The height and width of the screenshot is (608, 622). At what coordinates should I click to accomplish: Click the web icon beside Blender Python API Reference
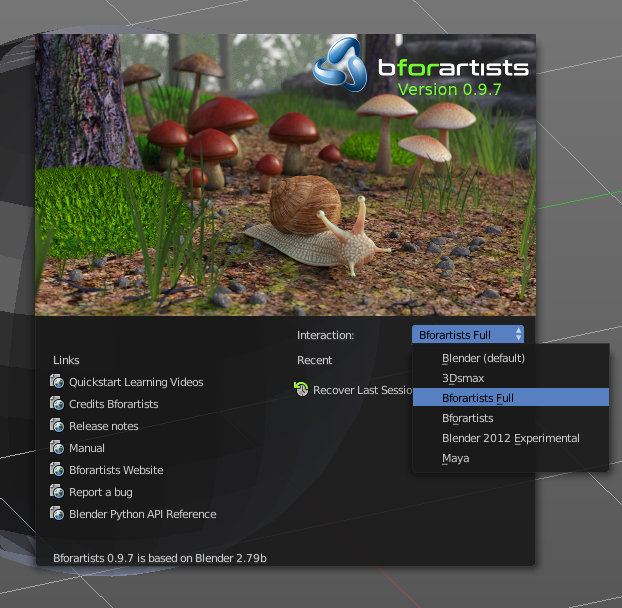tap(57, 514)
